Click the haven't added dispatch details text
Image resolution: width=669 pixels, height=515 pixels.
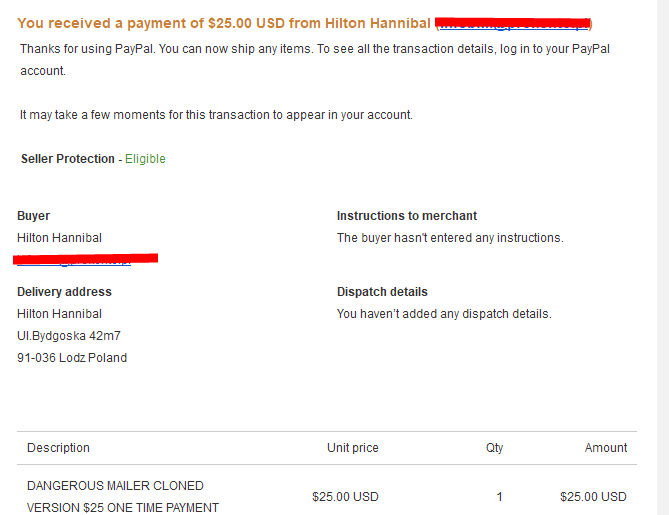(444, 314)
